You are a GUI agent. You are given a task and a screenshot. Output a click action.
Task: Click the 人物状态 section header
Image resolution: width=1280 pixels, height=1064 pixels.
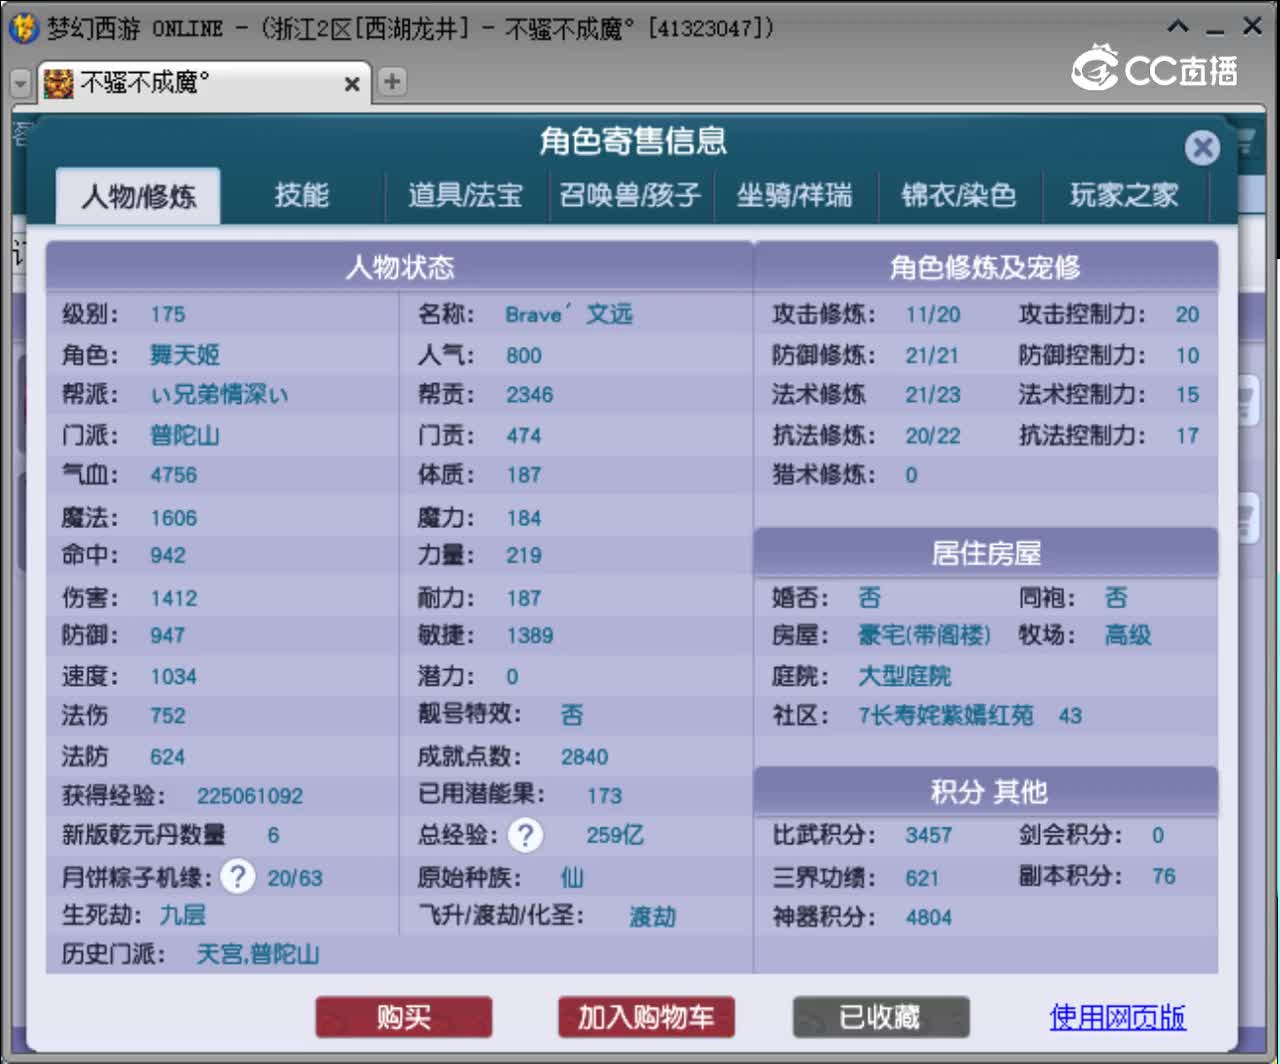pyautogui.click(x=399, y=267)
